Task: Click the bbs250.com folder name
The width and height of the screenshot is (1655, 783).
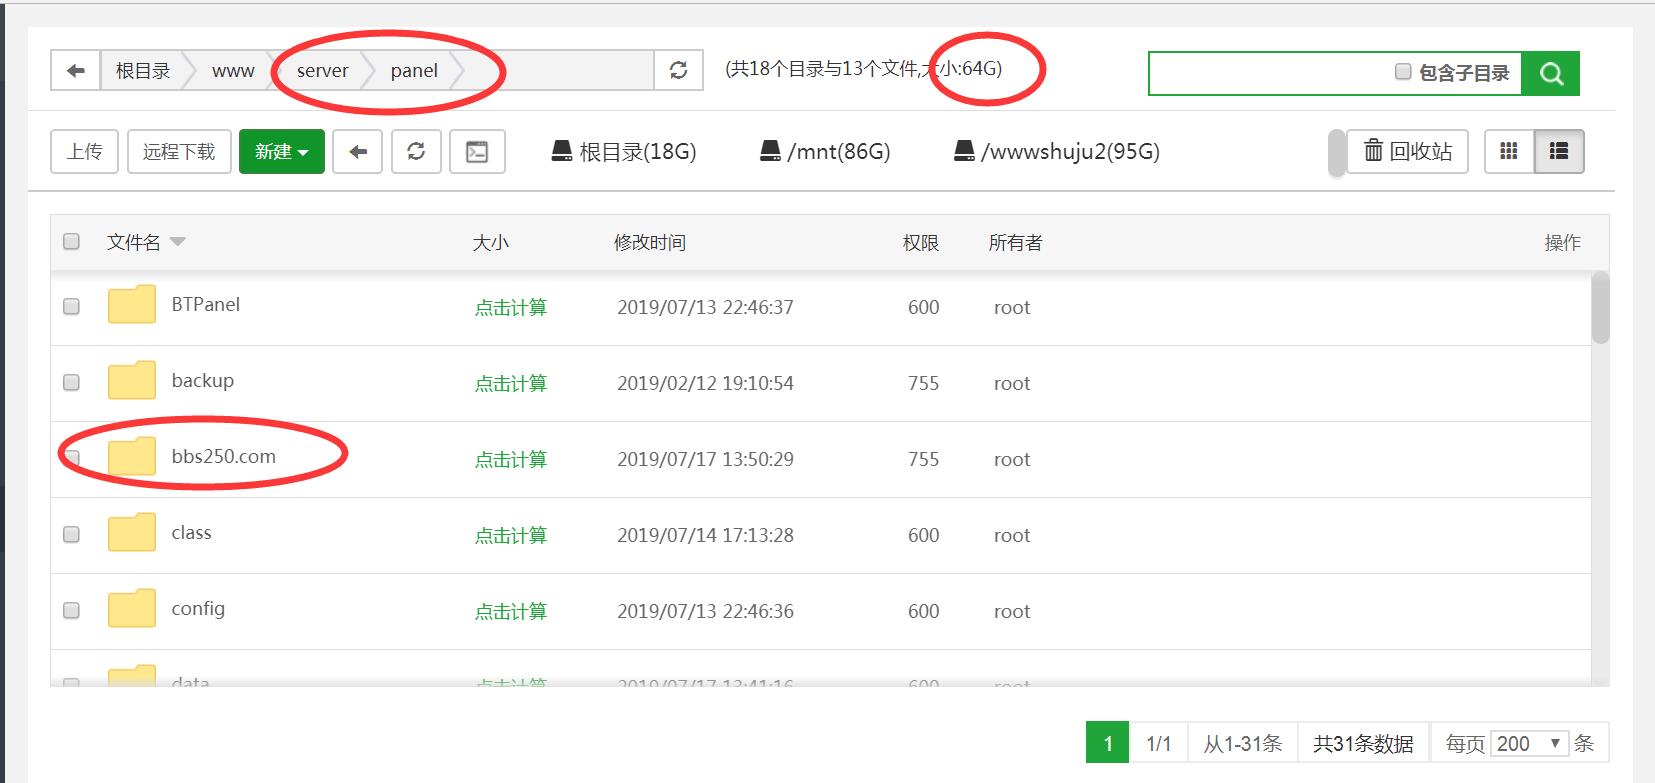Action: tap(224, 457)
